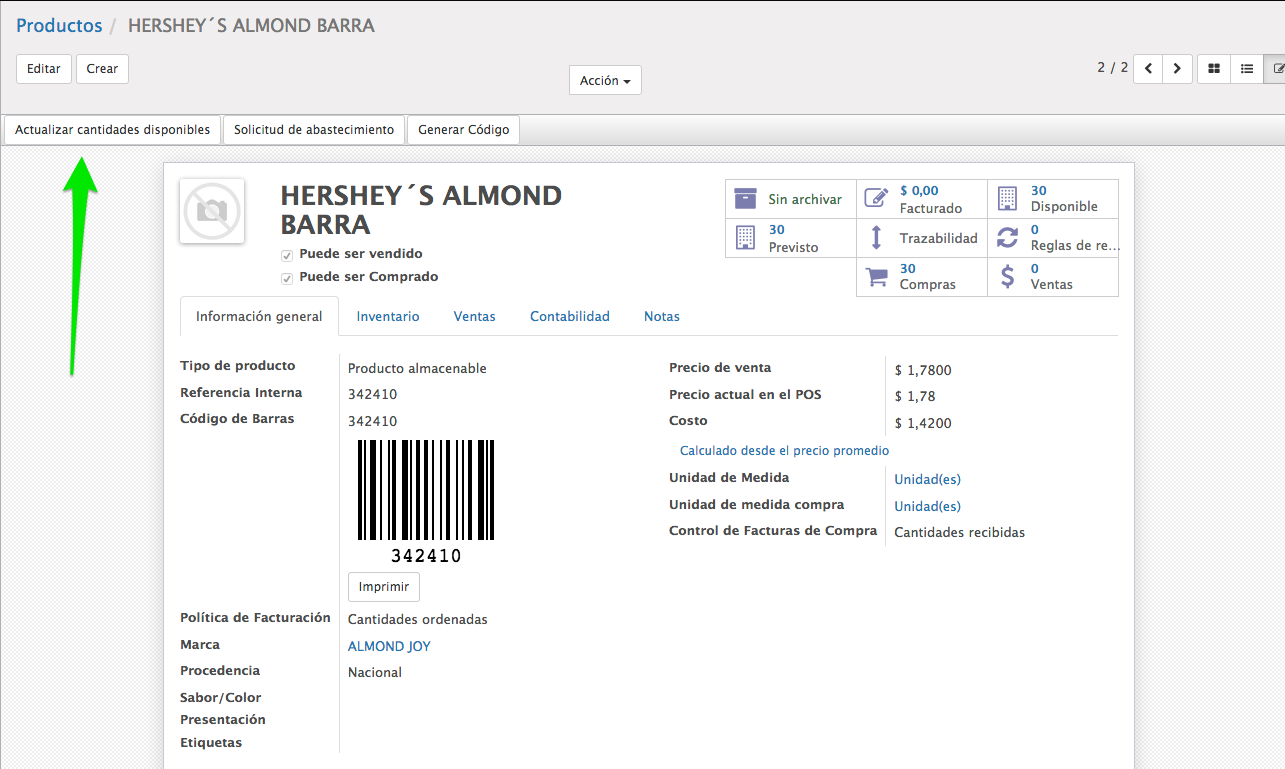Click the Generar Código button
Screen dimensions: 1285x769
pyautogui.click(x=463, y=130)
